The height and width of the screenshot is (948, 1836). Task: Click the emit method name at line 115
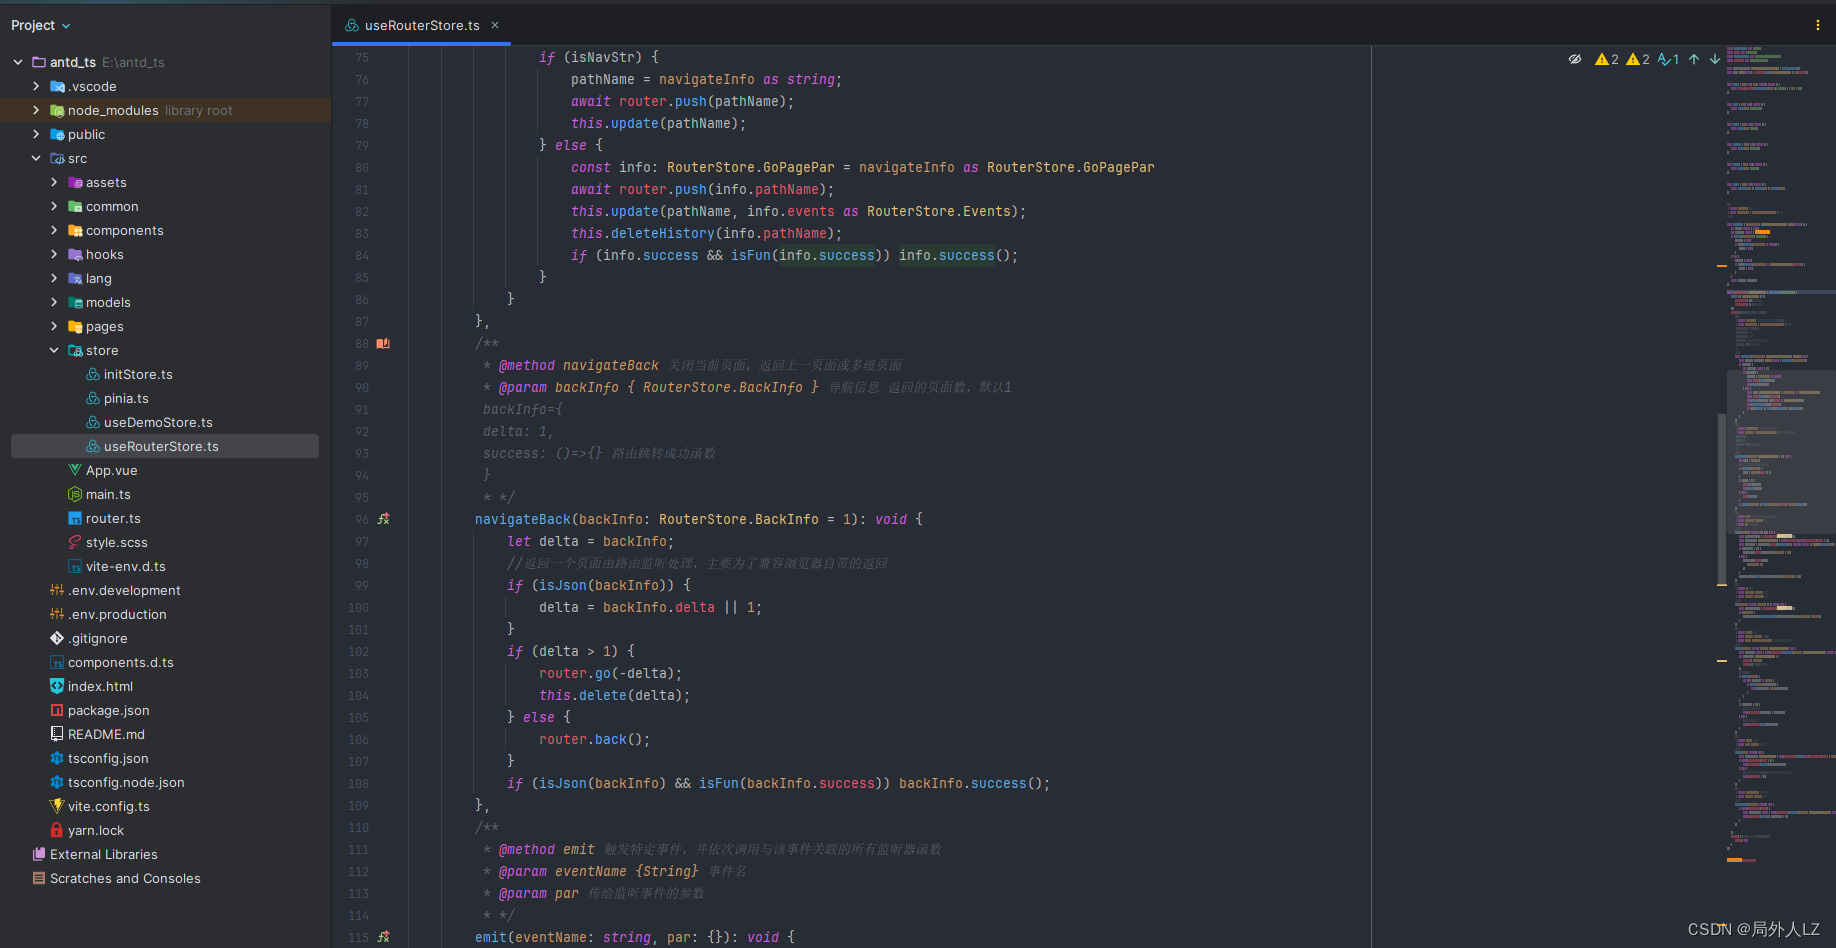click(x=490, y=937)
